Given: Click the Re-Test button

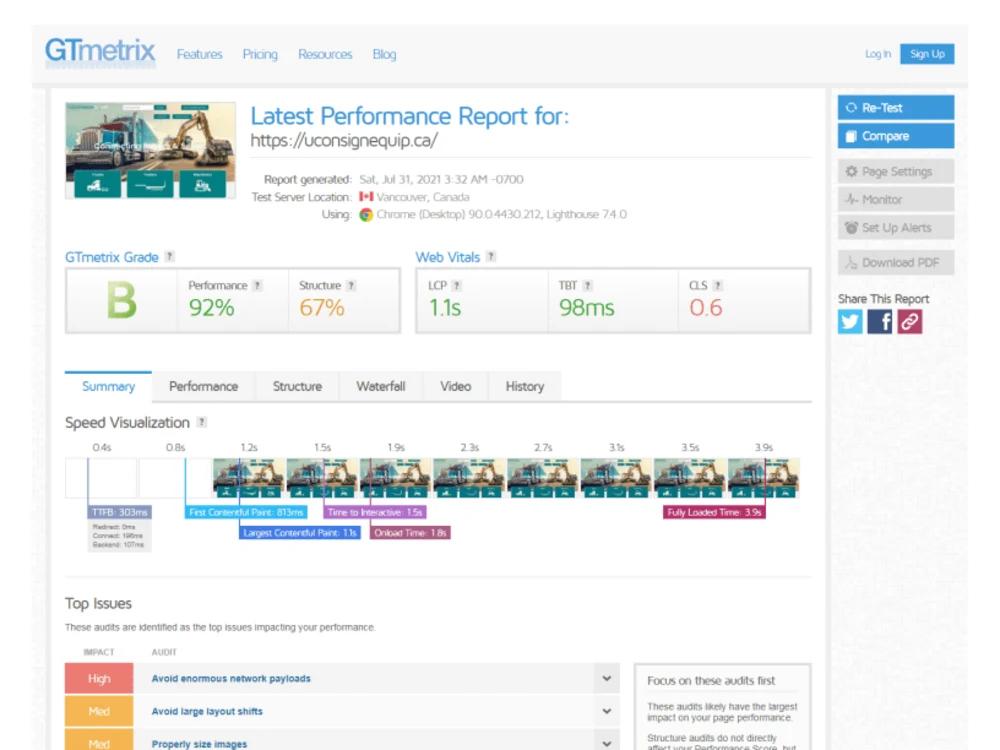Looking at the screenshot, I should click(x=896, y=108).
